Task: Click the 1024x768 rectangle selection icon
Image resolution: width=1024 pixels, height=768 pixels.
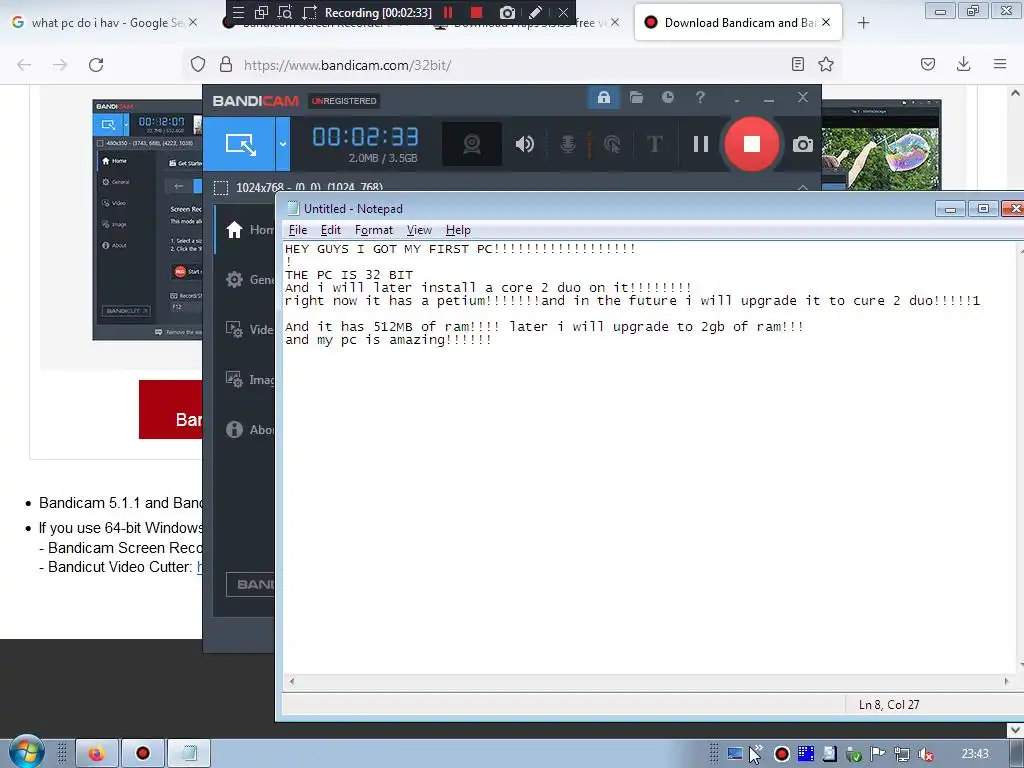Action: (221, 187)
